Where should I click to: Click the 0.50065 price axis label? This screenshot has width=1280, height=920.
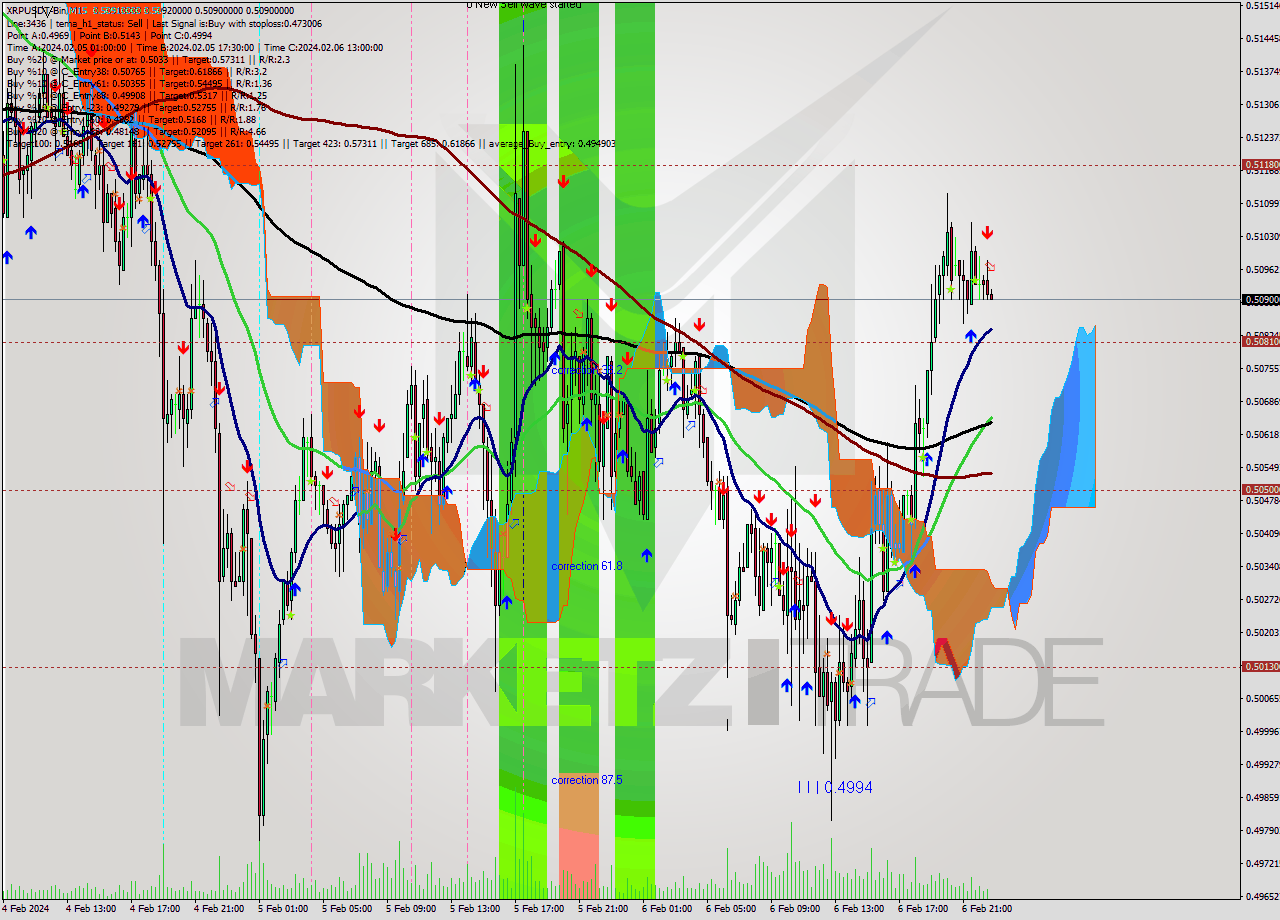click(x=1262, y=698)
